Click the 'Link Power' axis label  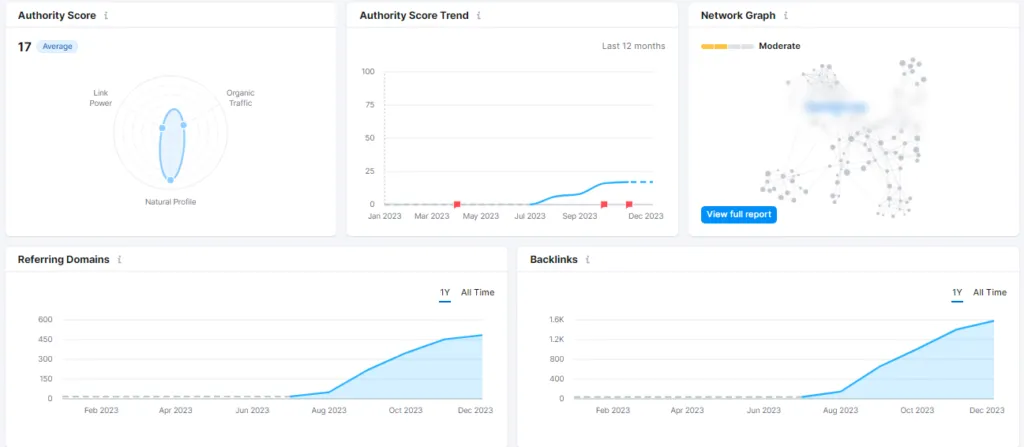tap(101, 98)
